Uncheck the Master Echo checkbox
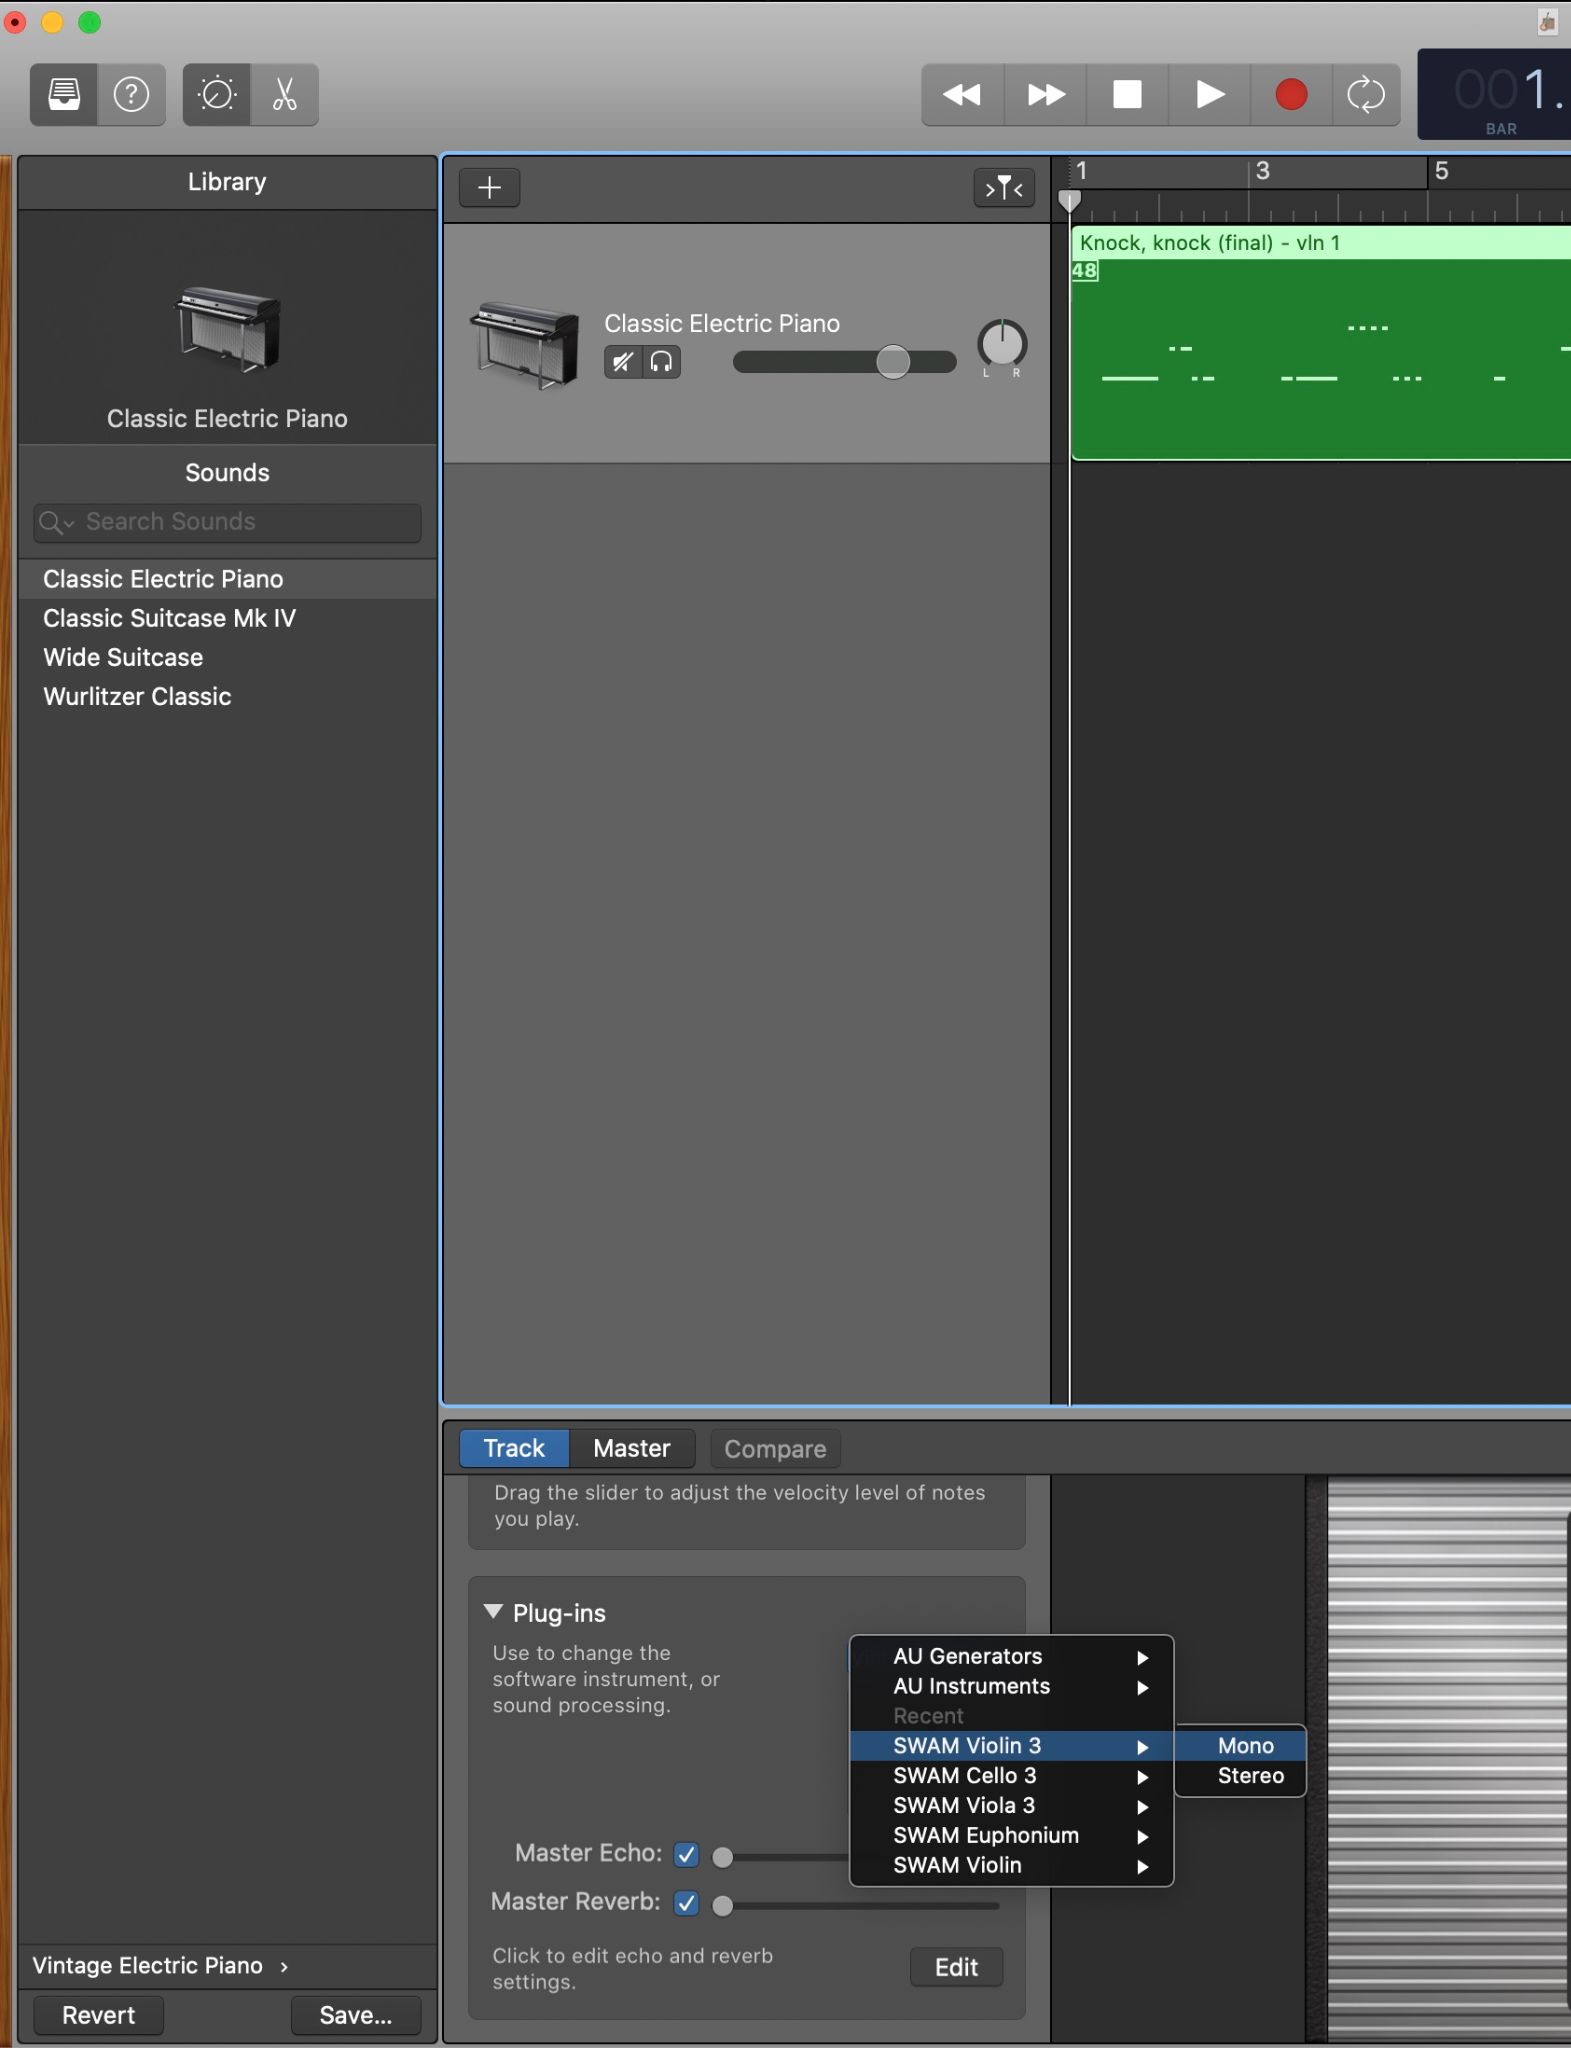Viewport: 1571px width, 2048px height. 686,1855
